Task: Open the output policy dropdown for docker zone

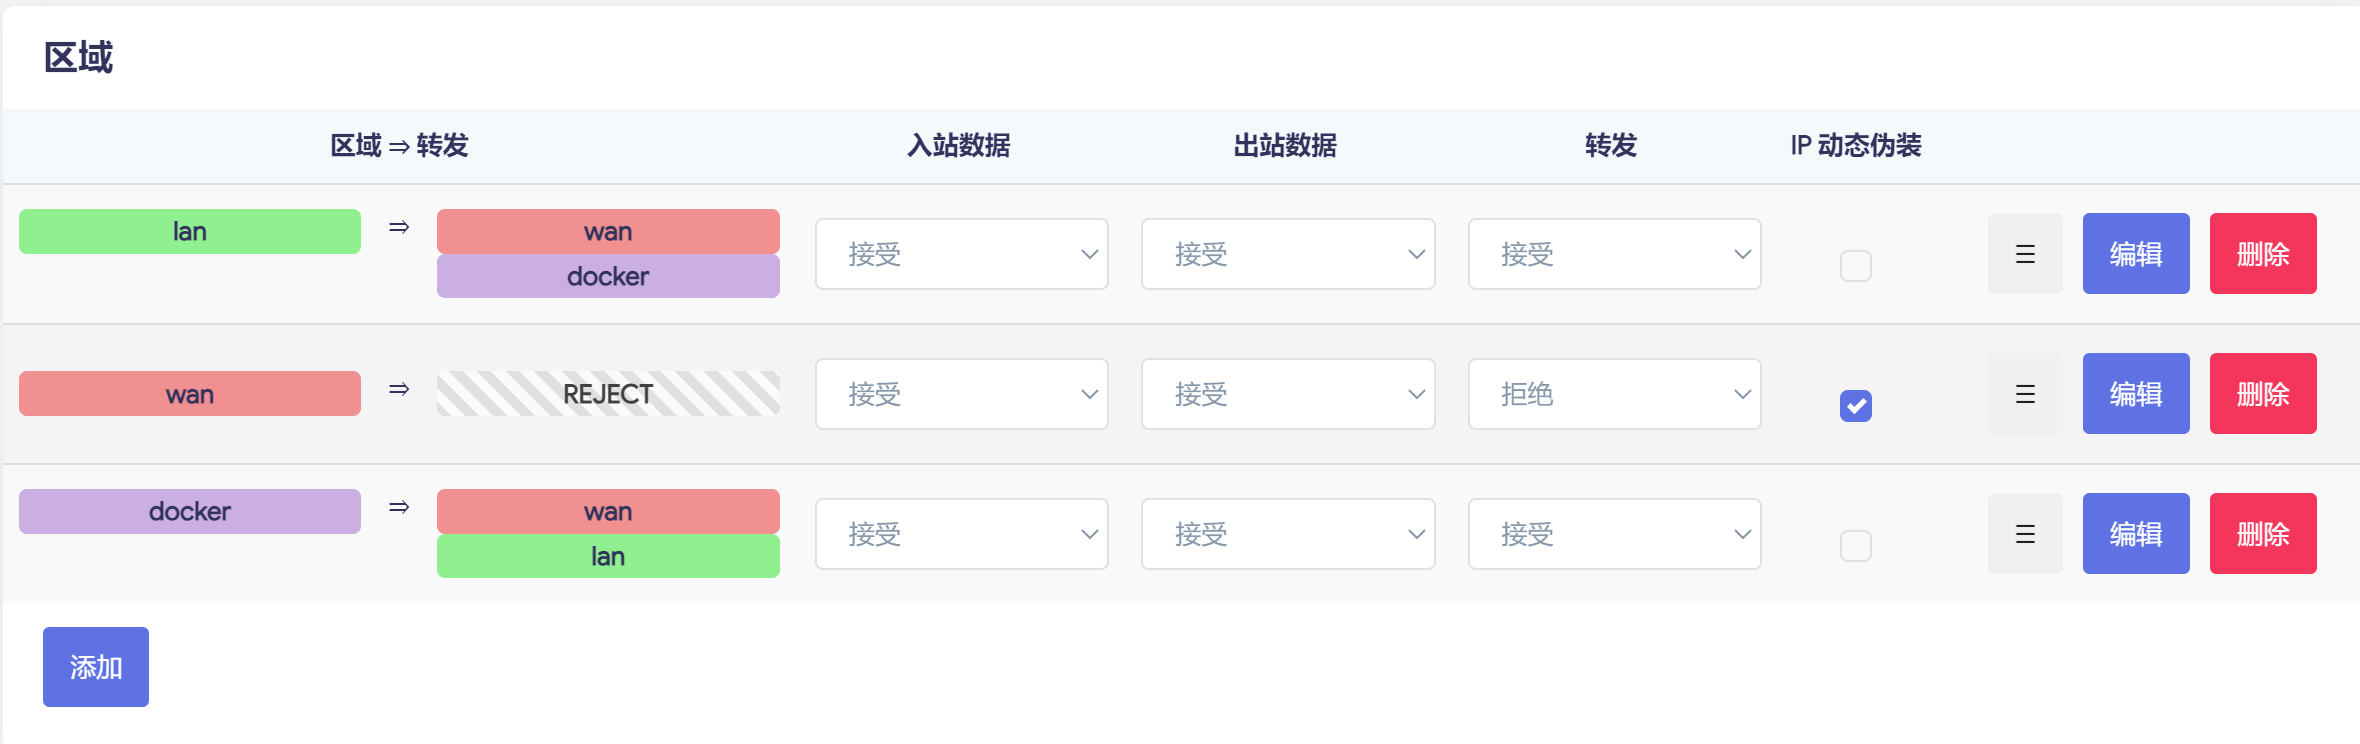Action: point(1288,534)
